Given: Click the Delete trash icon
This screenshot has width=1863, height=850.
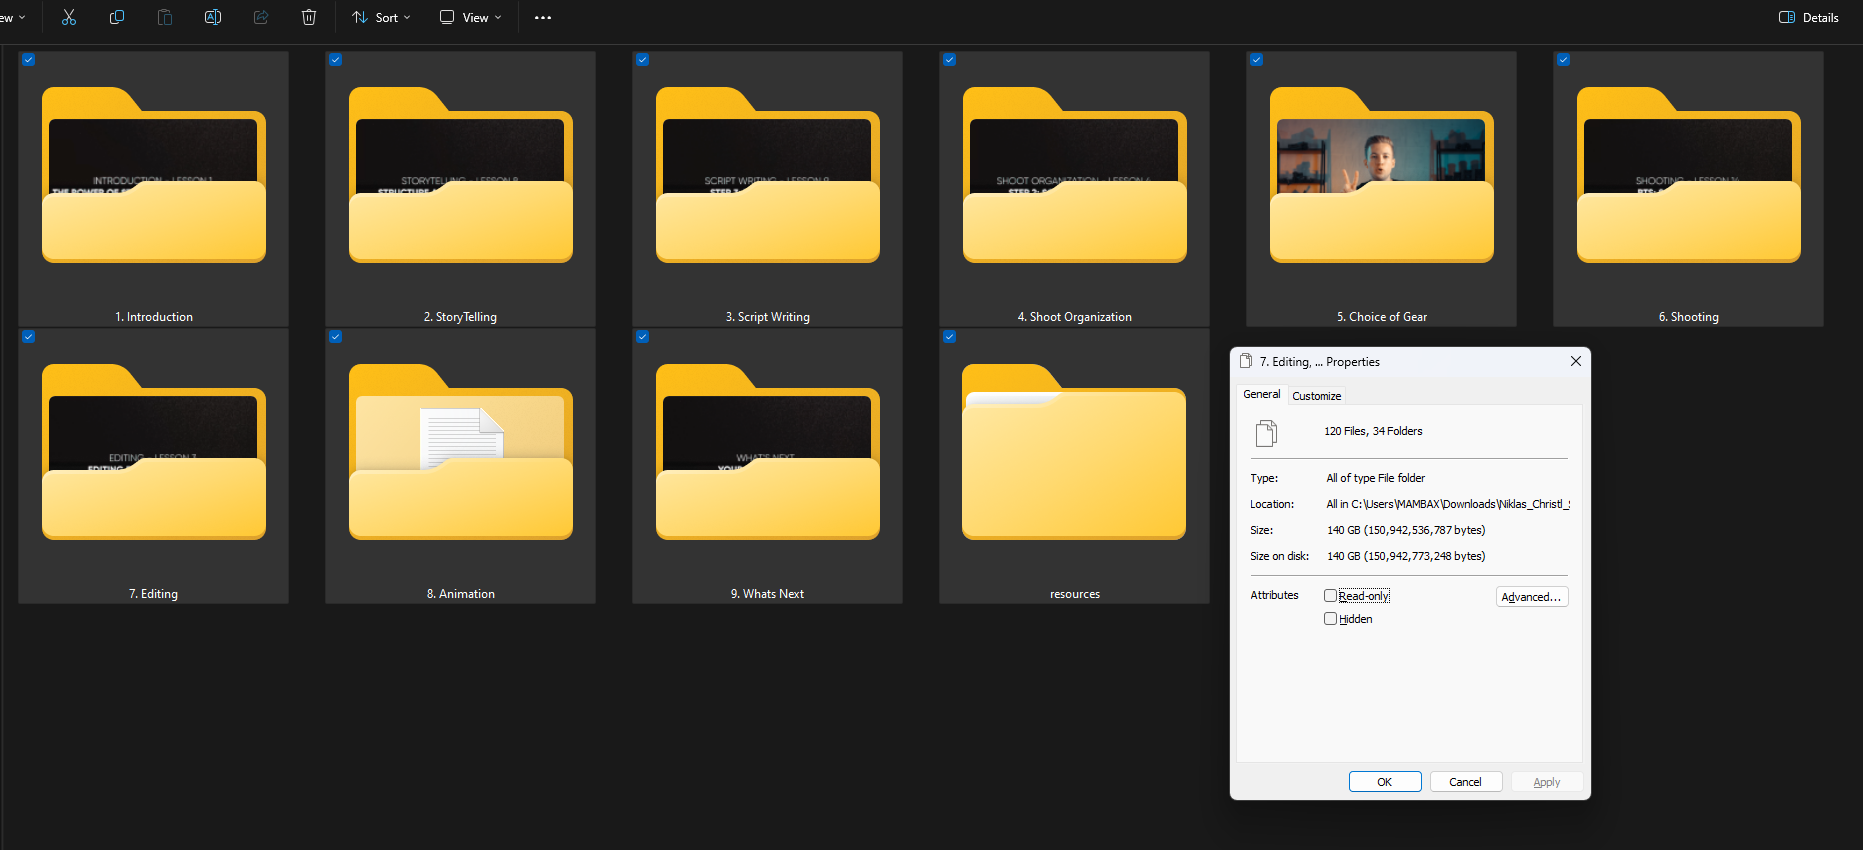Looking at the screenshot, I should [x=309, y=17].
